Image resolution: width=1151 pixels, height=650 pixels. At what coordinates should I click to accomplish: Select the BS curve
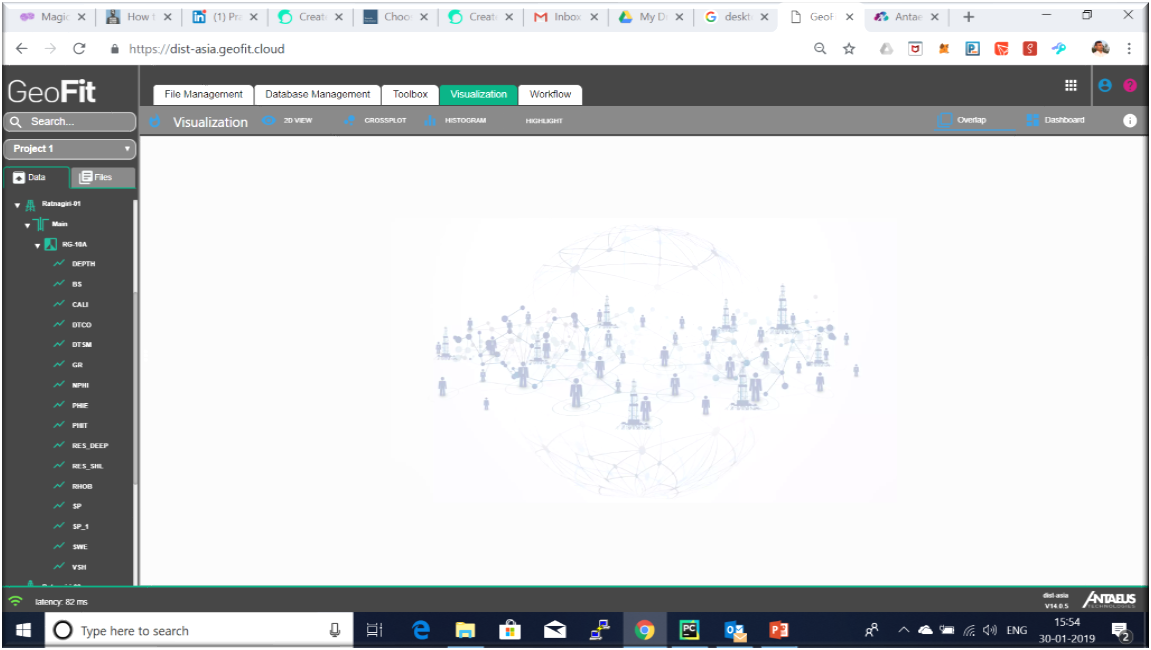click(x=77, y=284)
